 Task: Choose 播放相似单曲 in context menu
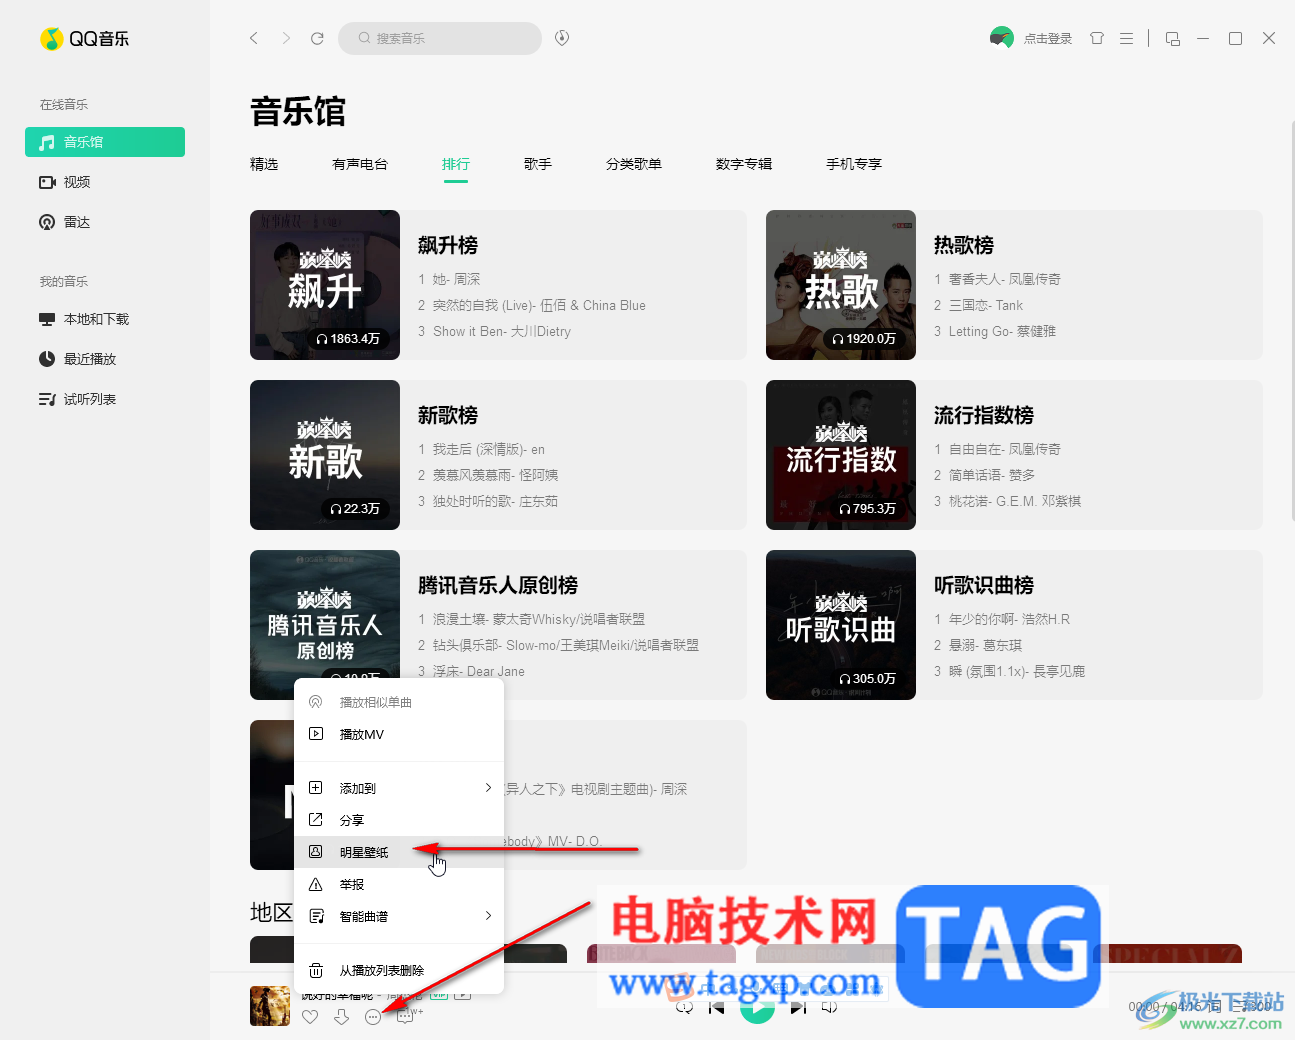pos(399,702)
